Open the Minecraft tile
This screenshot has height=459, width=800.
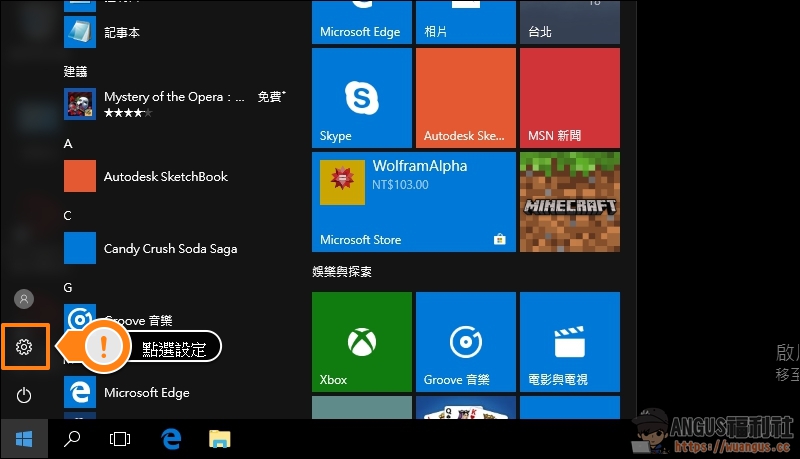[x=569, y=201]
